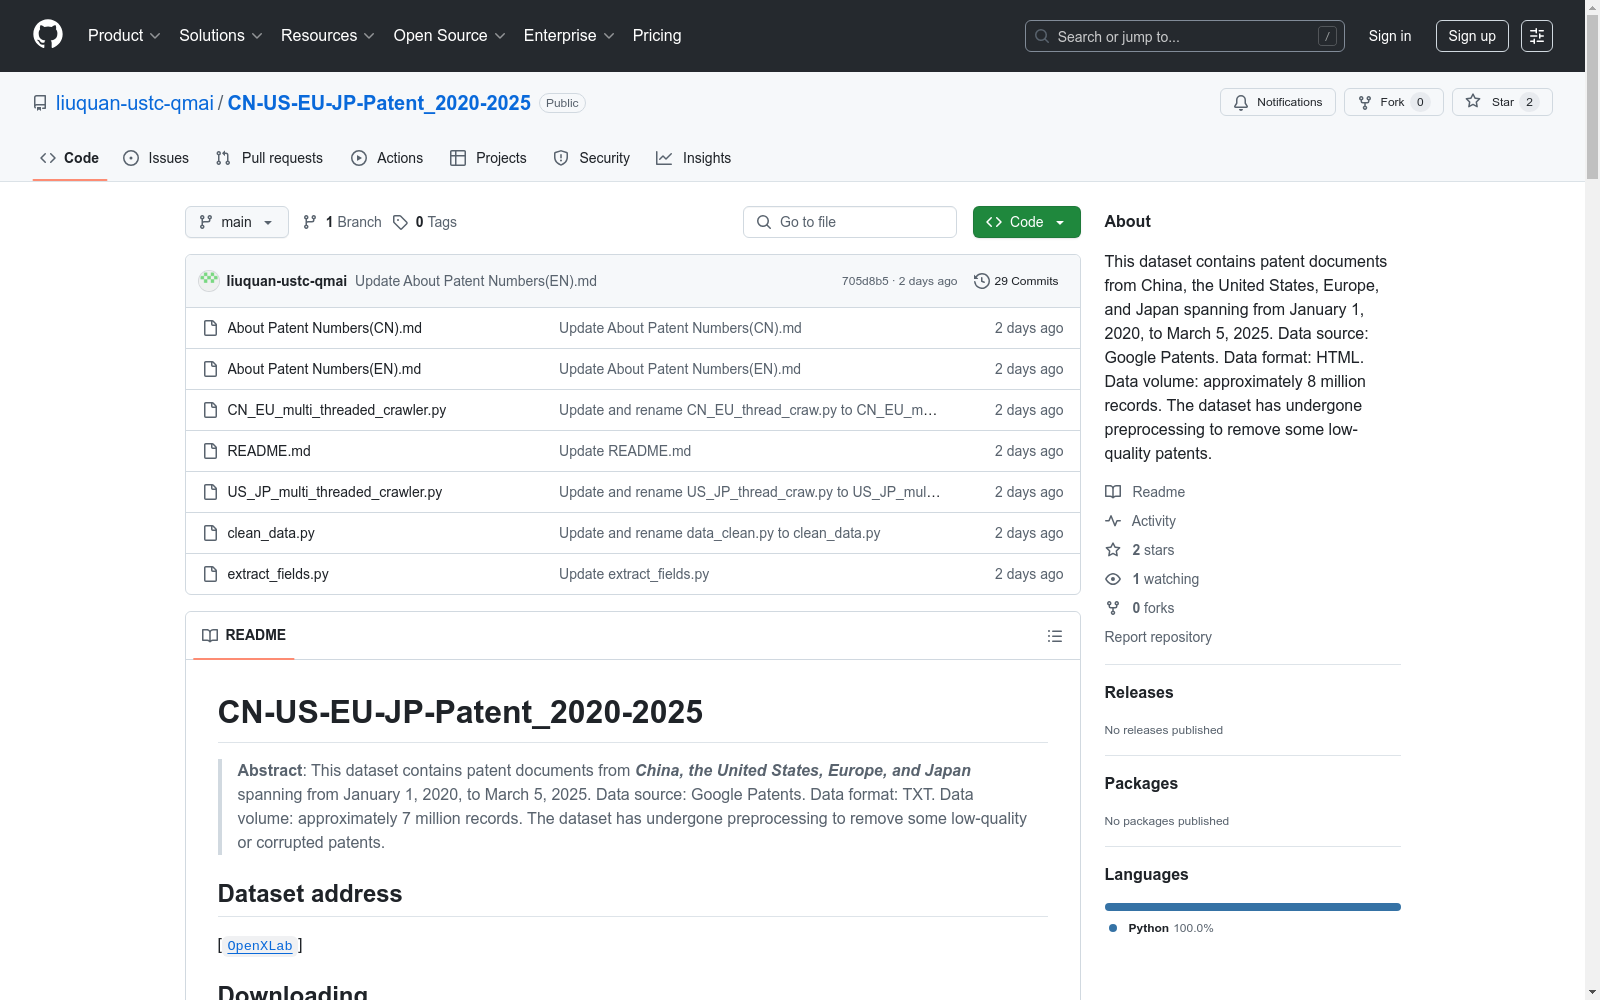The height and width of the screenshot is (1000, 1600).
Task: Click the tag icon next to Tags
Action: 400,222
